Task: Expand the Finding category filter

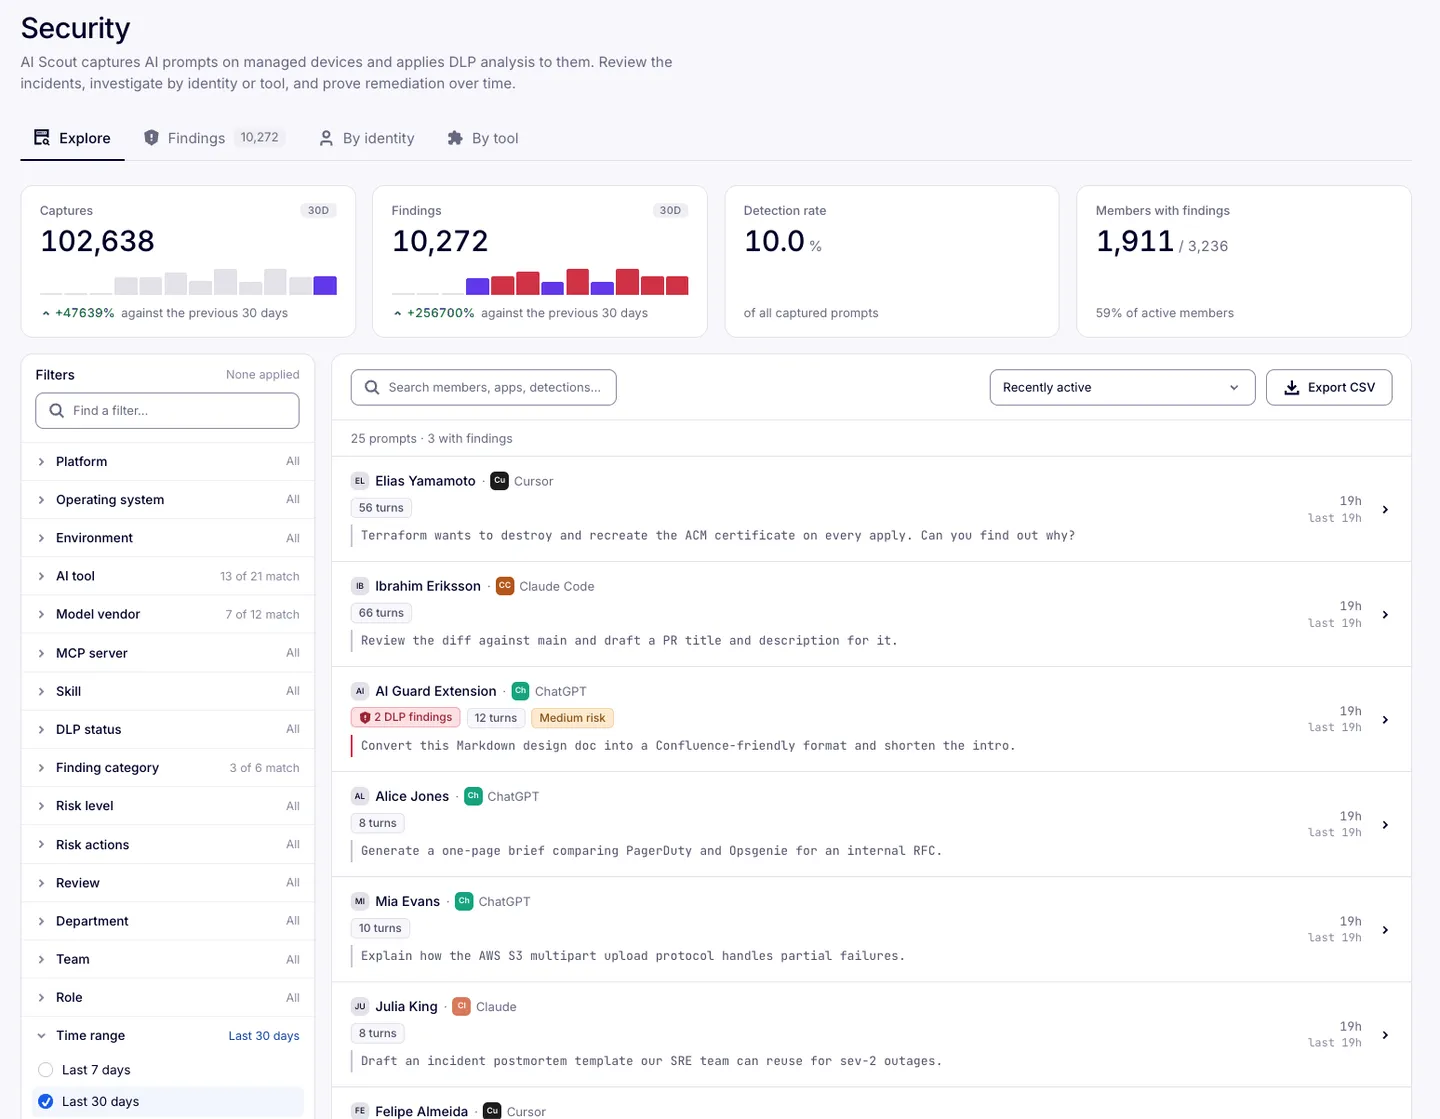Action: point(168,768)
